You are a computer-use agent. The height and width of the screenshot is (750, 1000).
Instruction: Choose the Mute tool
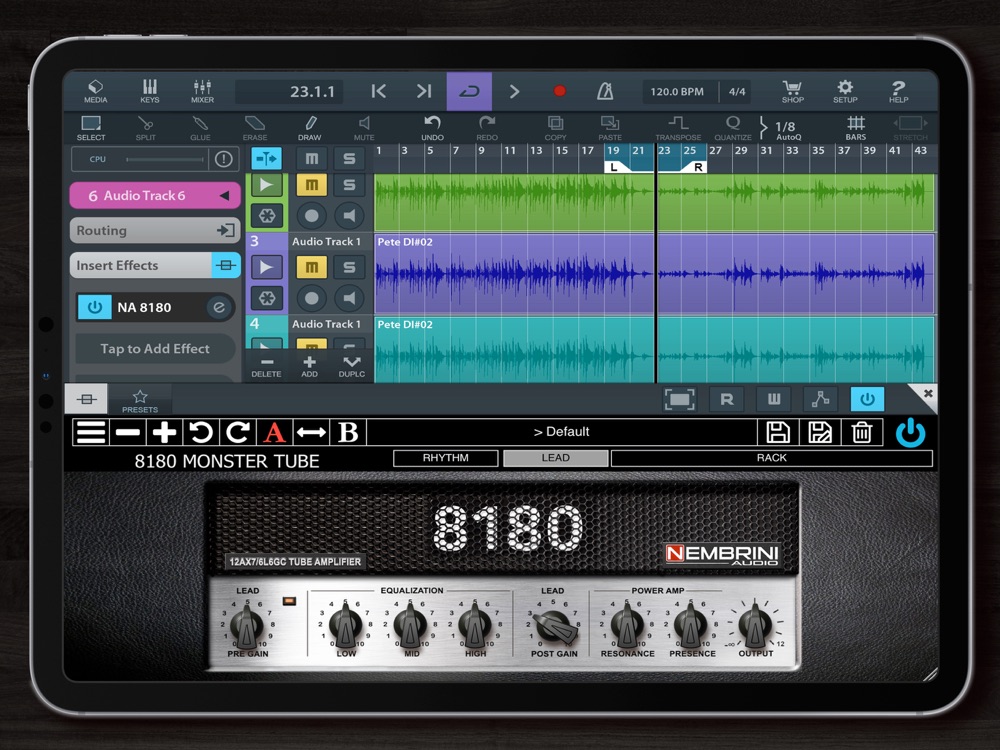364,128
